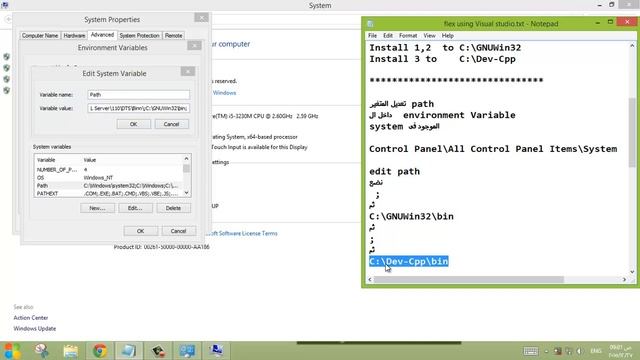Image resolution: width=640 pixels, height=360 pixels.
Task: Switch to the Notepad taskbar icon
Action: [129, 351]
